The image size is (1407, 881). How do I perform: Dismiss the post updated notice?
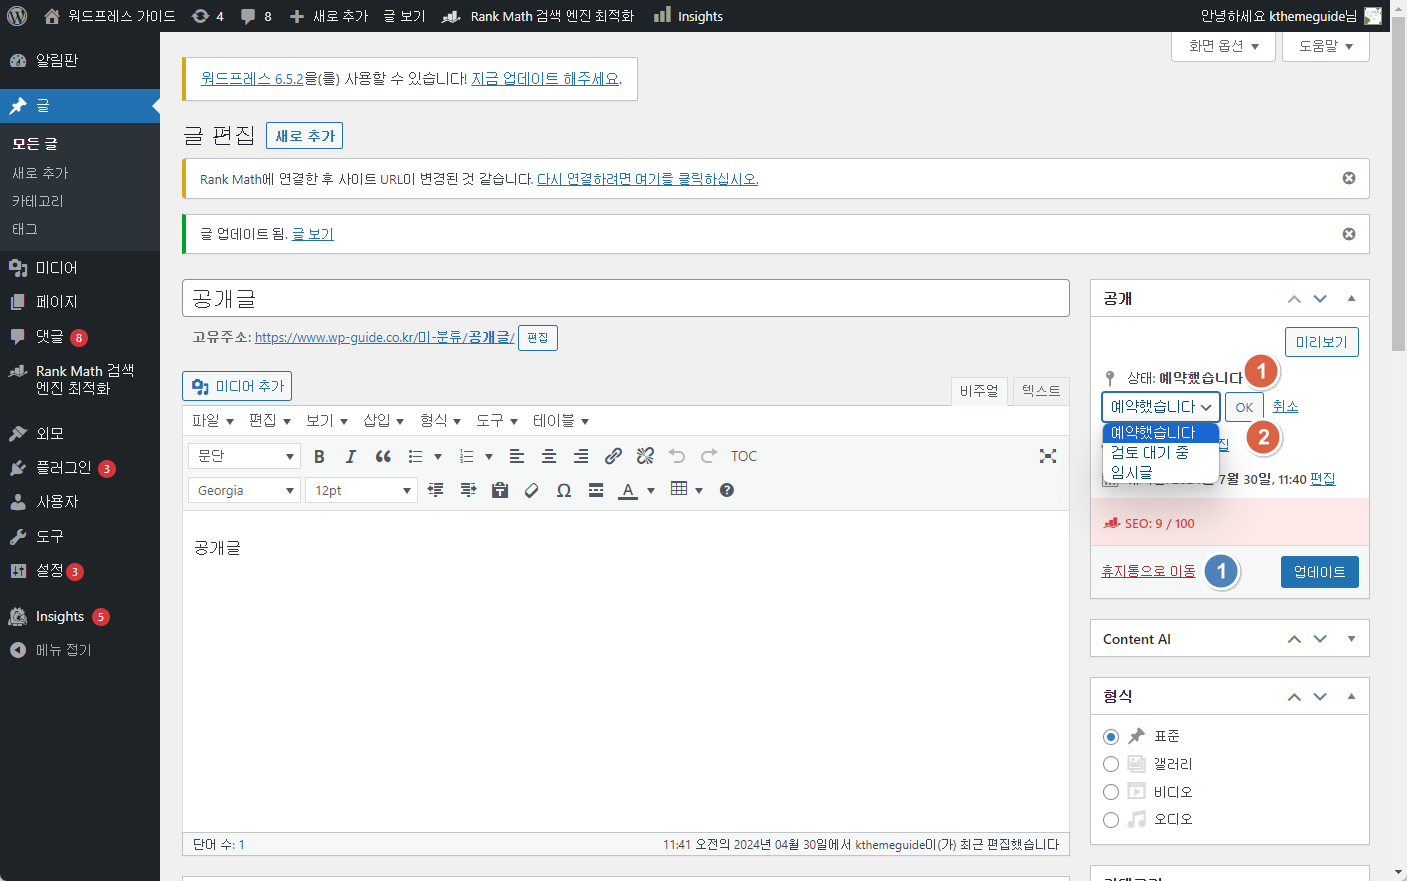[1349, 234]
